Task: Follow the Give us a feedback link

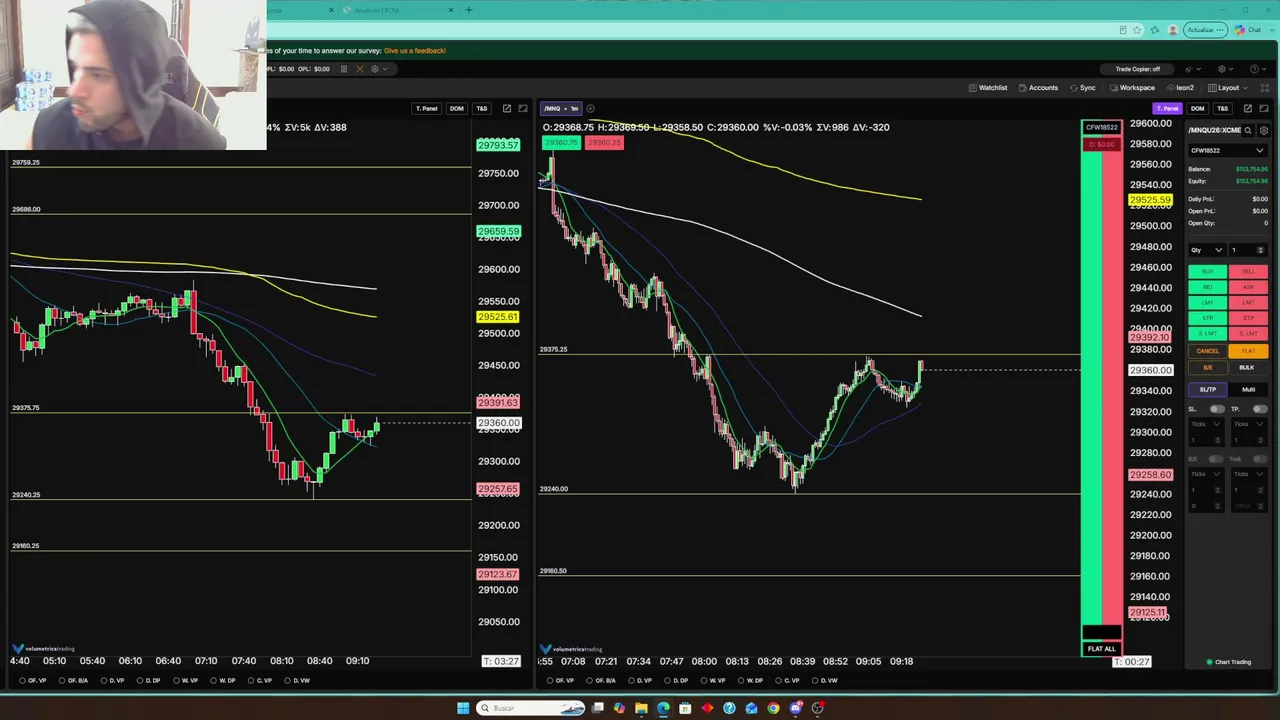Action: coord(414,50)
